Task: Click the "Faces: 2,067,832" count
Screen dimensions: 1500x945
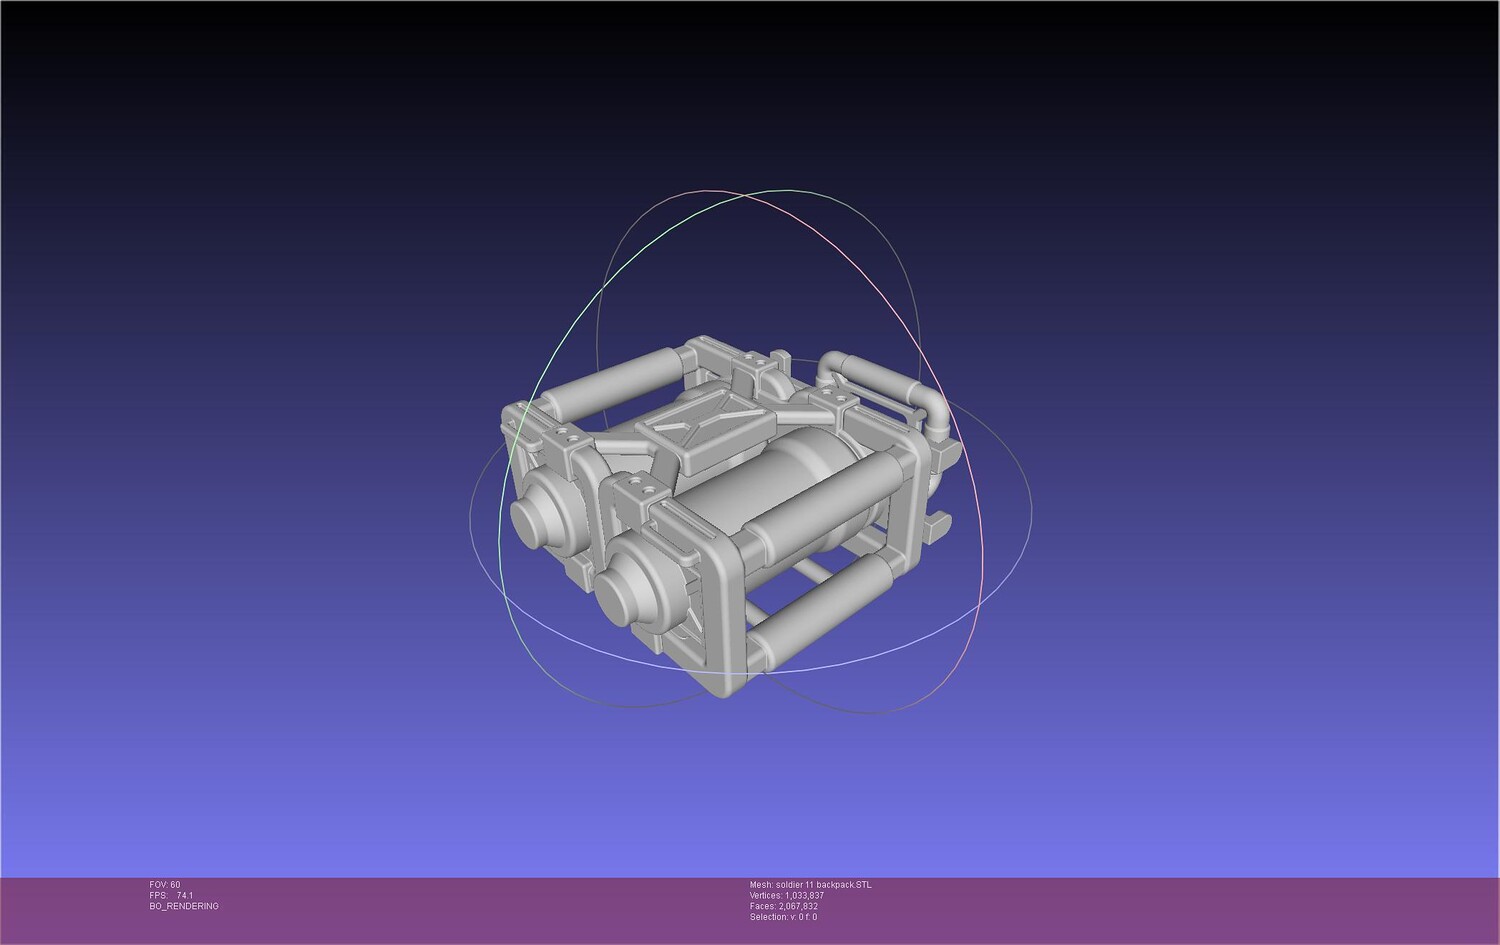Action: pos(784,907)
